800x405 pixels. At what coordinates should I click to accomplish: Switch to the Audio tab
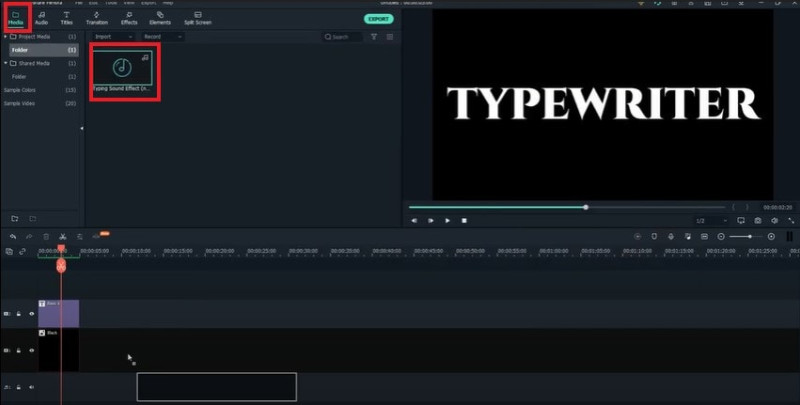(x=41, y=18)
